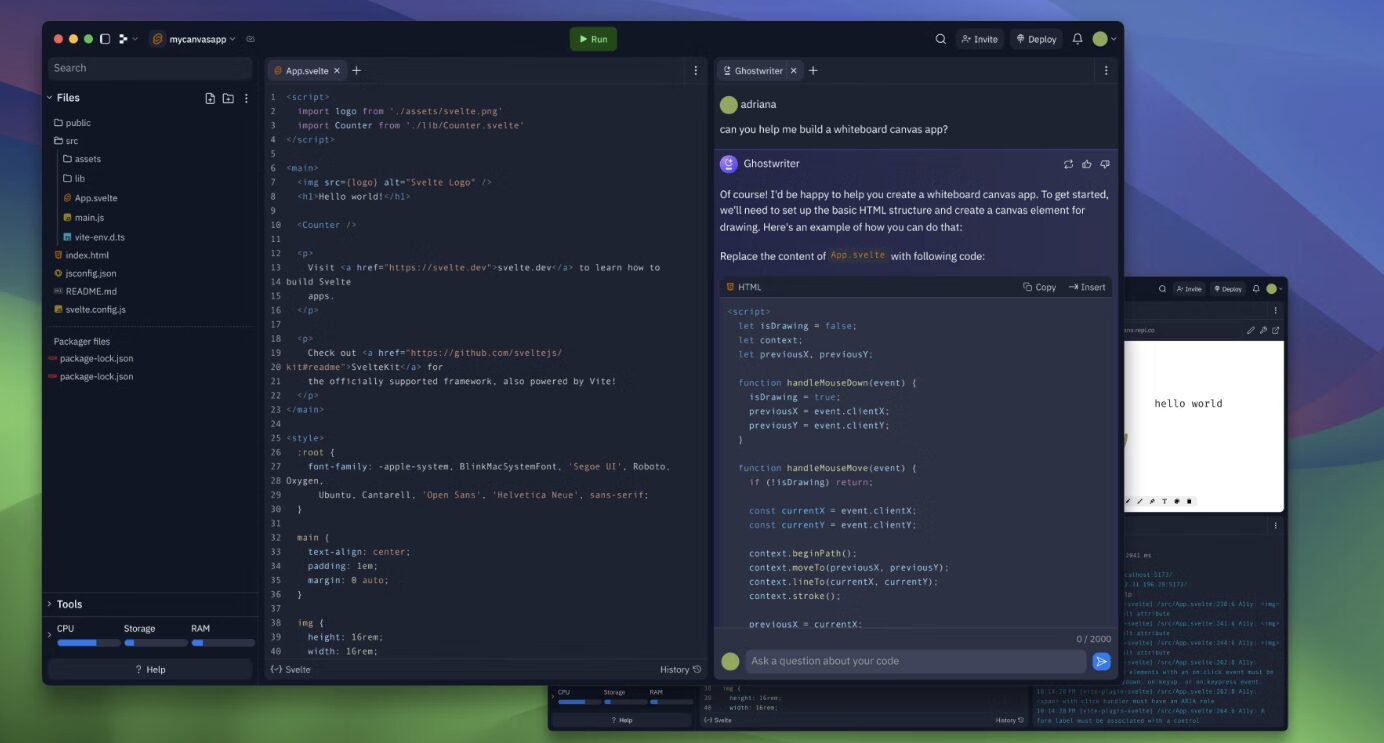Click the Ask a question about your code field
This screenshot has width=1384, height=743.
pos(915,661)
